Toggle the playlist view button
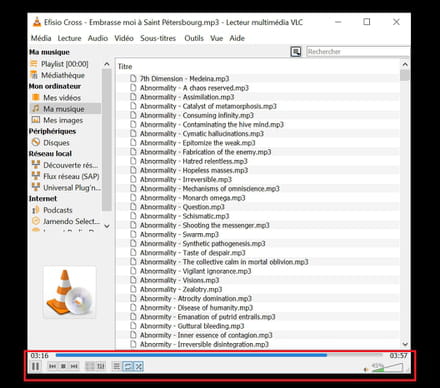 [116, 366]
